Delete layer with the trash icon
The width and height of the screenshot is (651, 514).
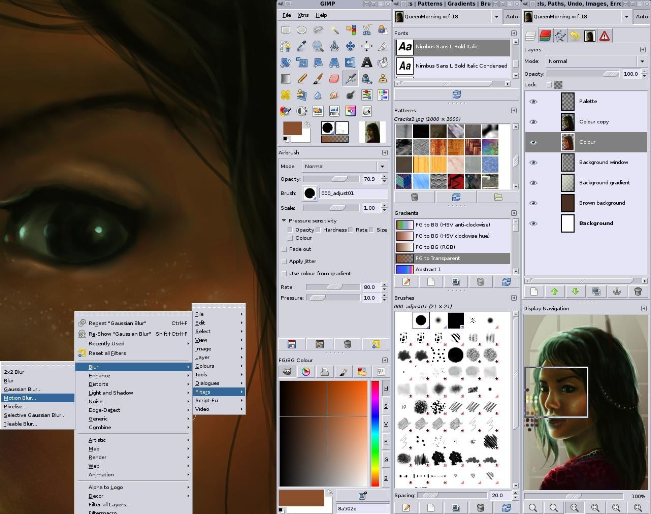(638, 291)
